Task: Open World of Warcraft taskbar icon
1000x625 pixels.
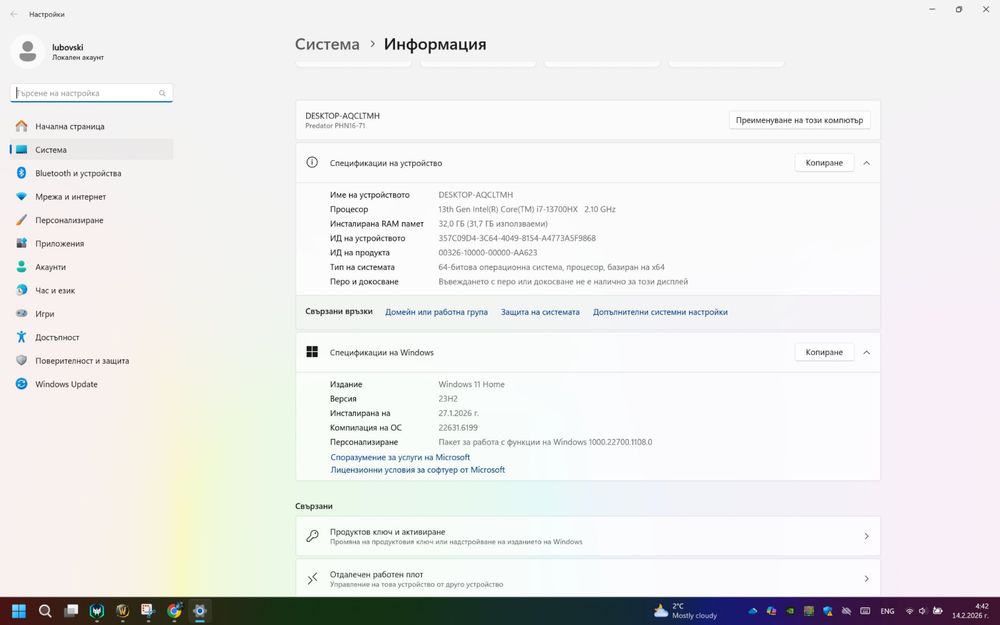Action: click(122, 611)
